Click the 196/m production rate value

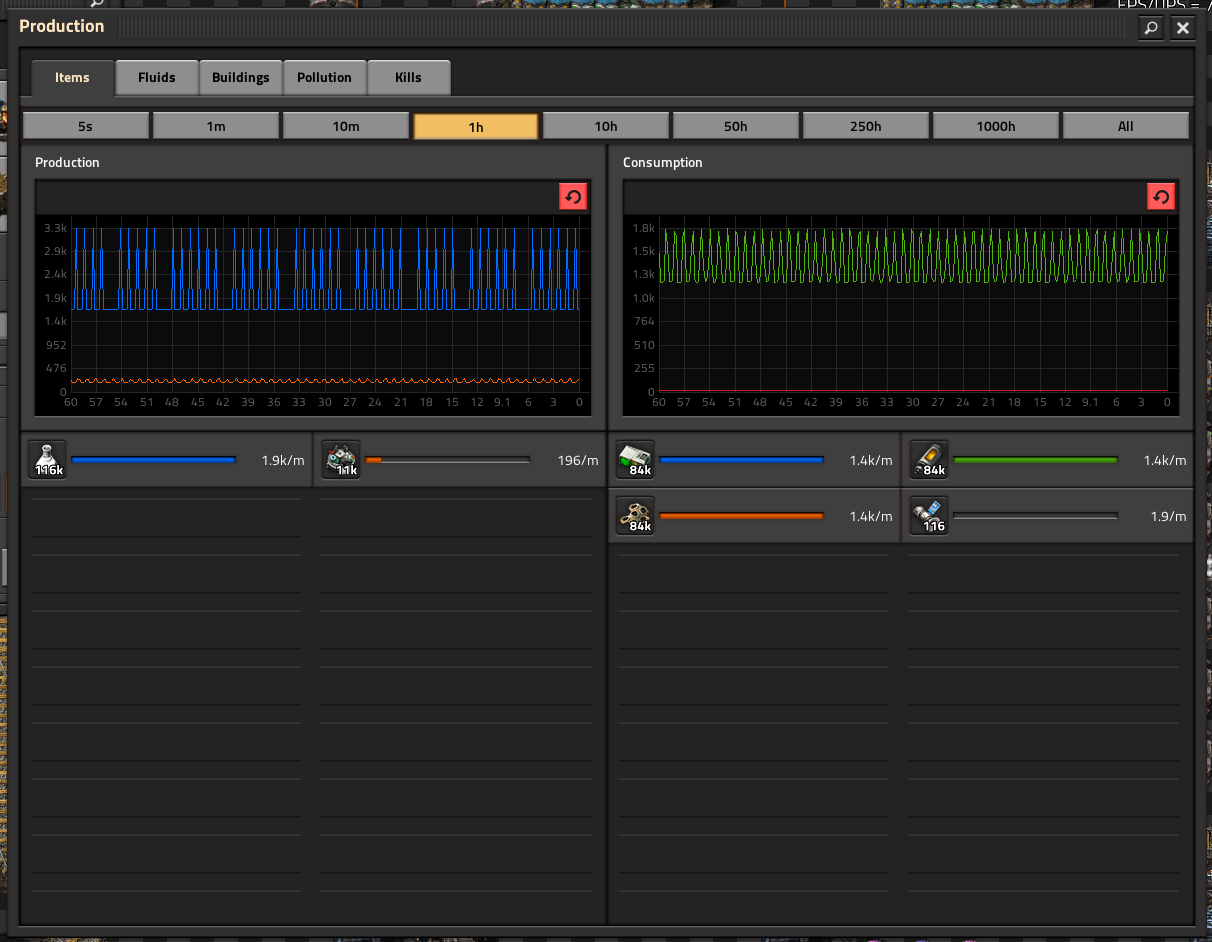pos(578,461)
